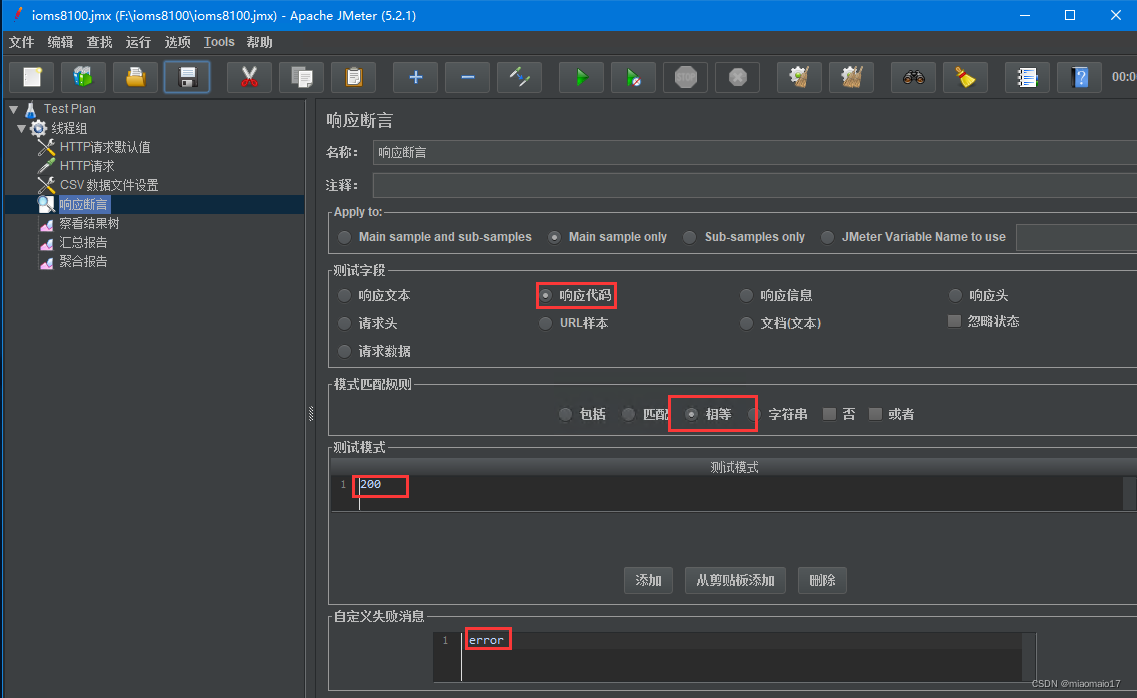Image resolution: width=1137 pixels, height=698 pixels.
Task: Open the 帮助 menu
Action: coord(260,42)
